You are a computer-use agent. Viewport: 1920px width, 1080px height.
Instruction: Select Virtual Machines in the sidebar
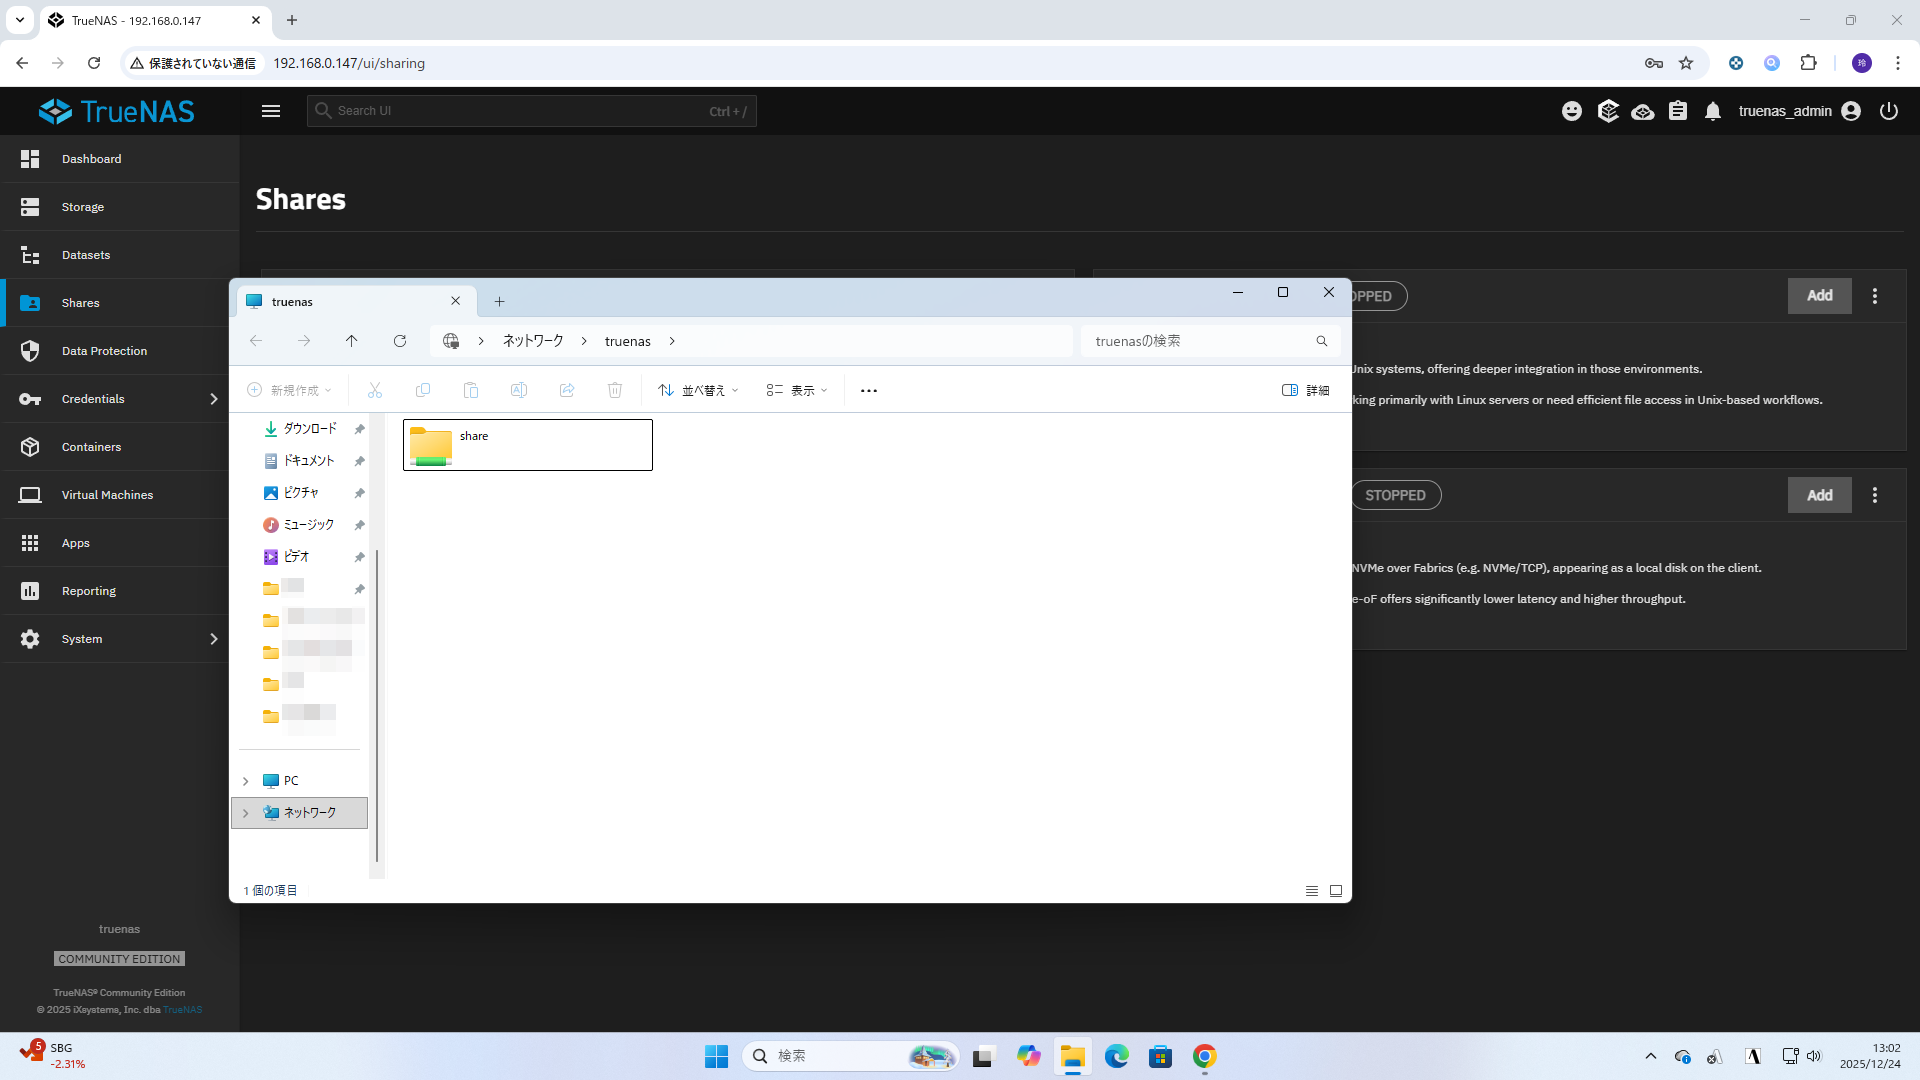(x=107, y=495)
